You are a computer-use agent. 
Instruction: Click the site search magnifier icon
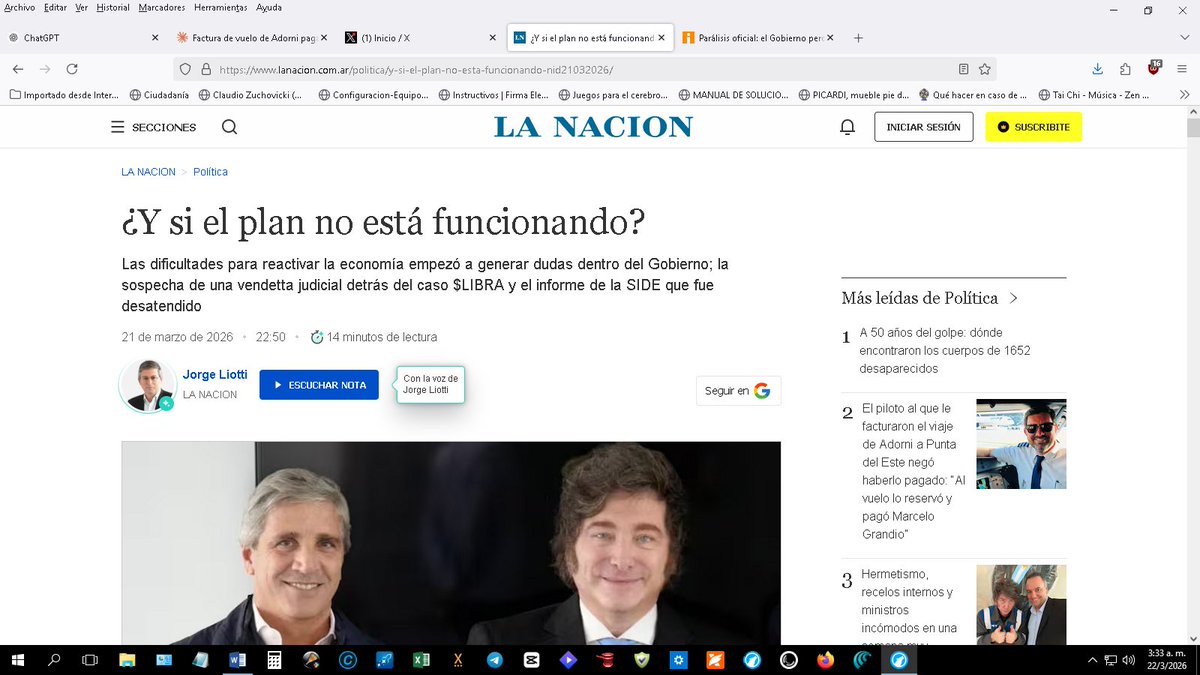[x=229, y=127]
